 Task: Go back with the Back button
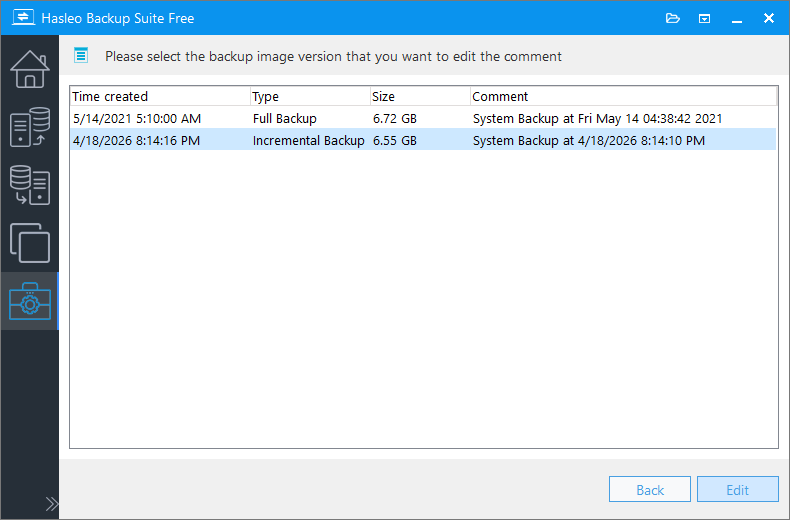pyautogui.click(x=649, y=489)
